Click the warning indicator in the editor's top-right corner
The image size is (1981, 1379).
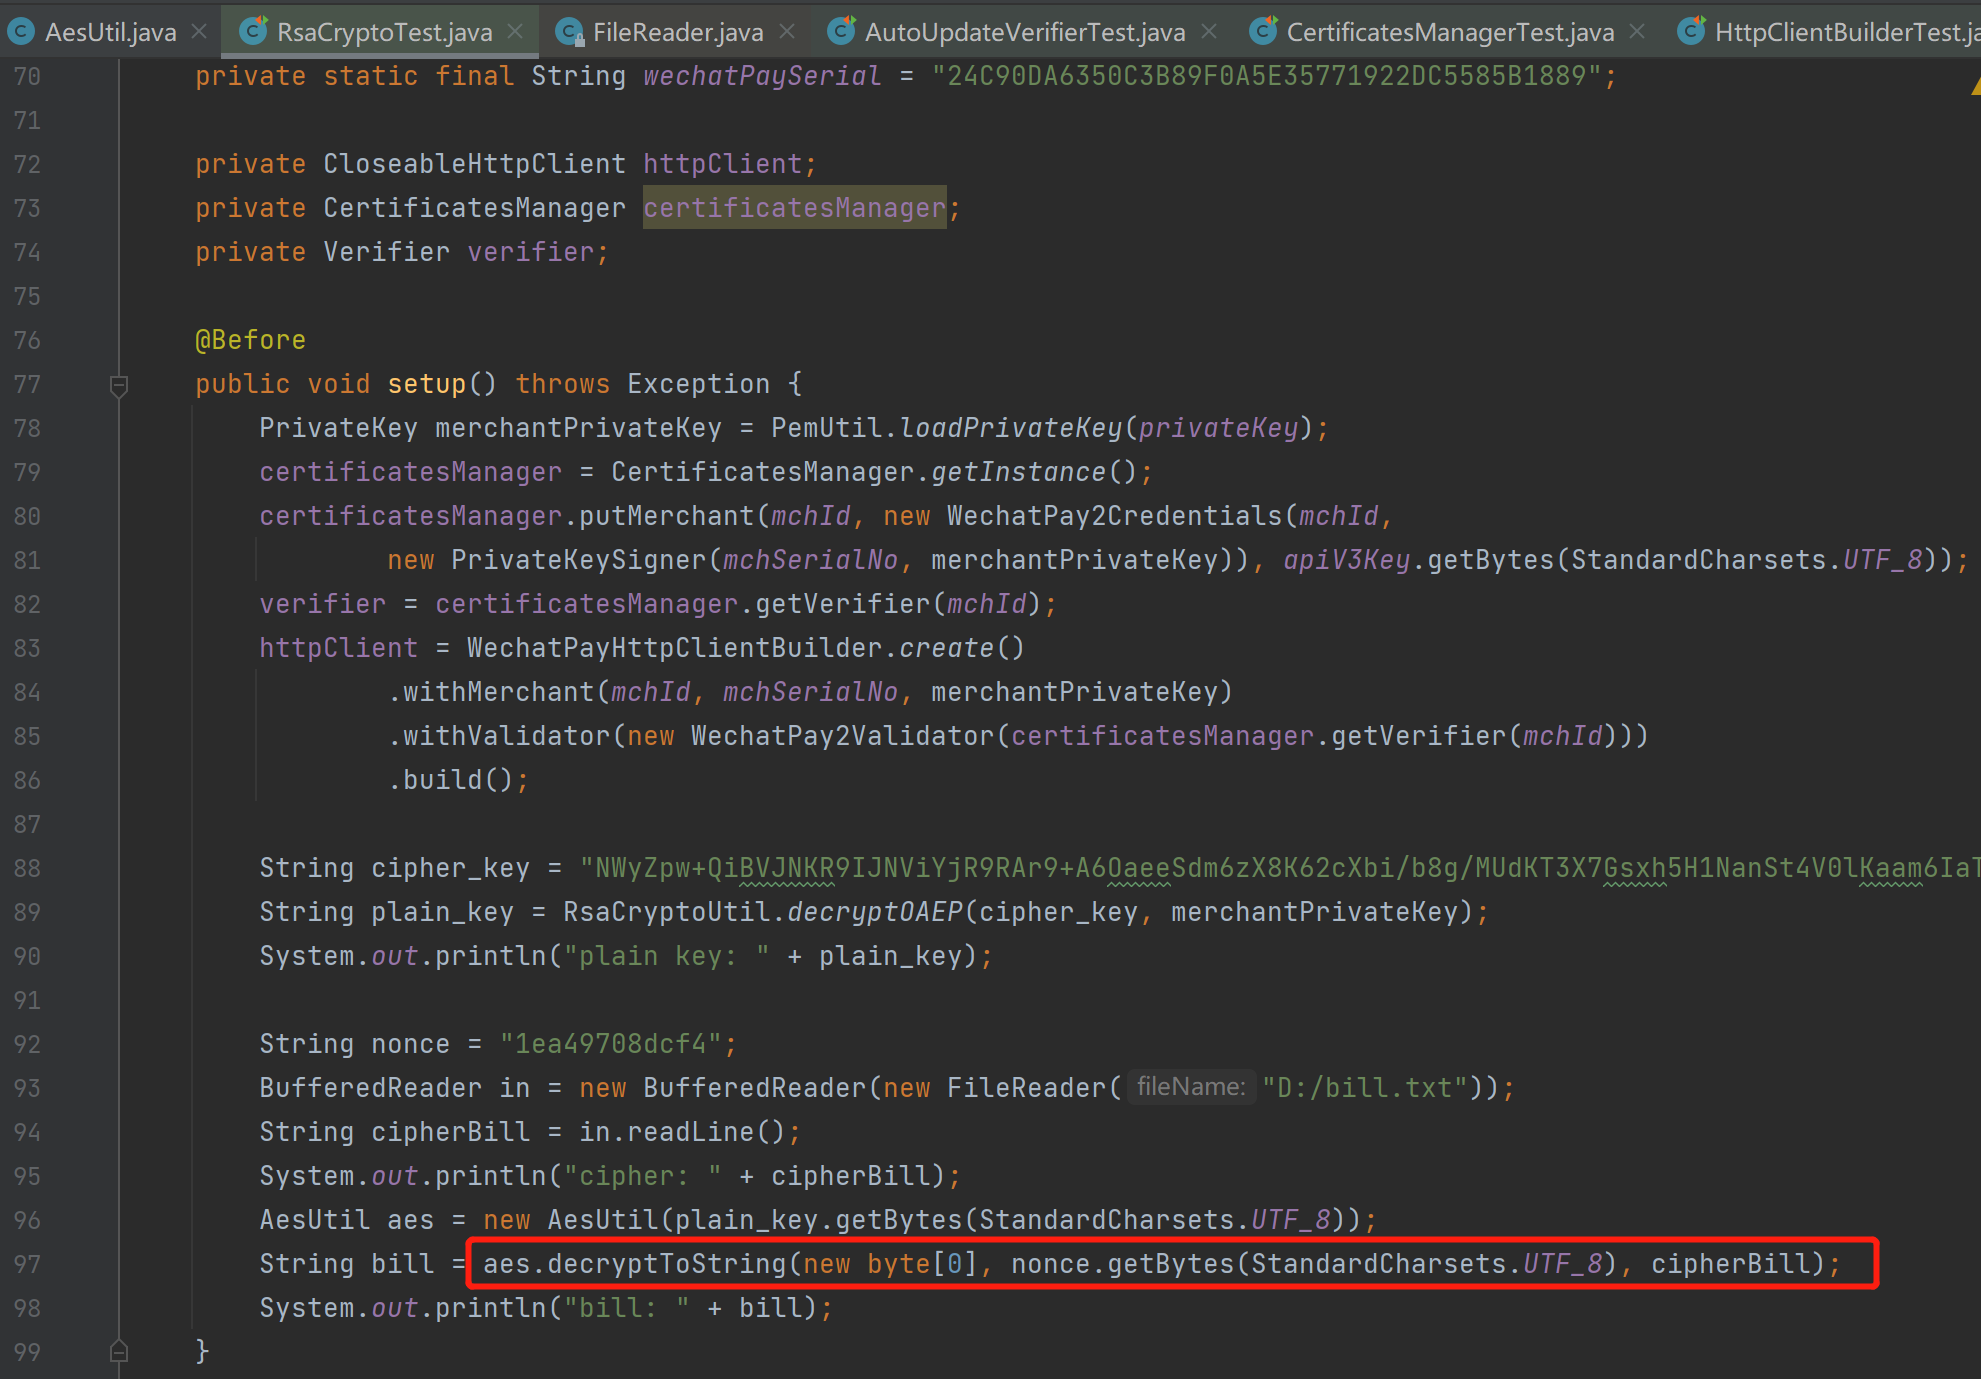coord(1975,88)
